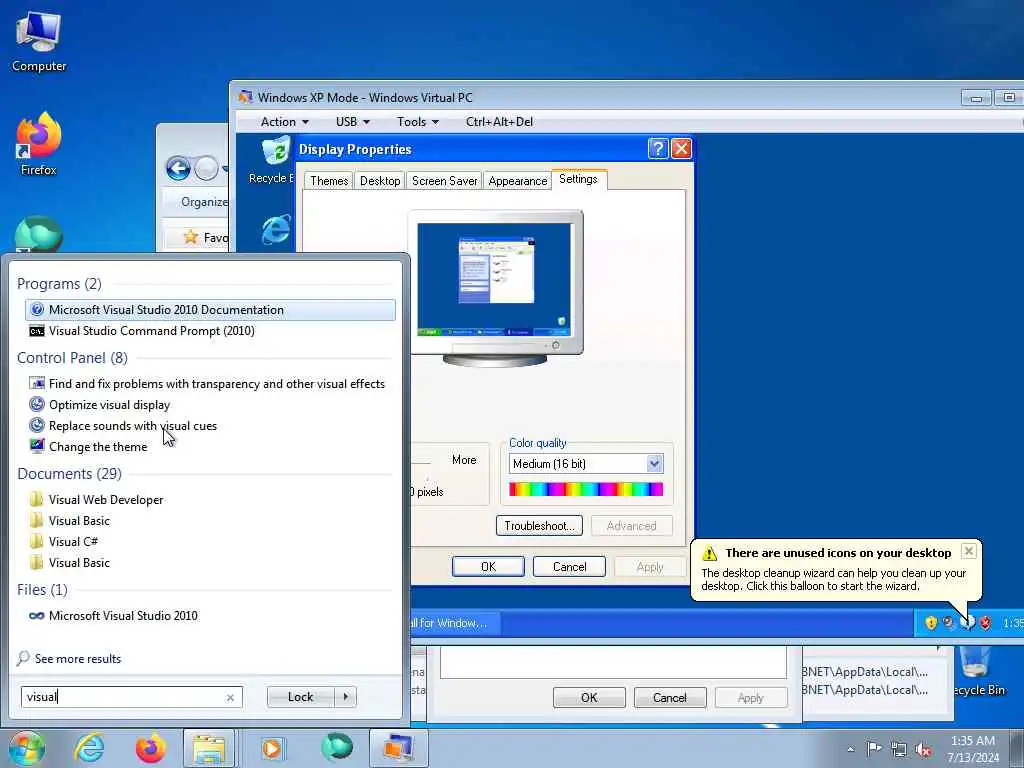Switch to the Themes tab

point(328,181)
